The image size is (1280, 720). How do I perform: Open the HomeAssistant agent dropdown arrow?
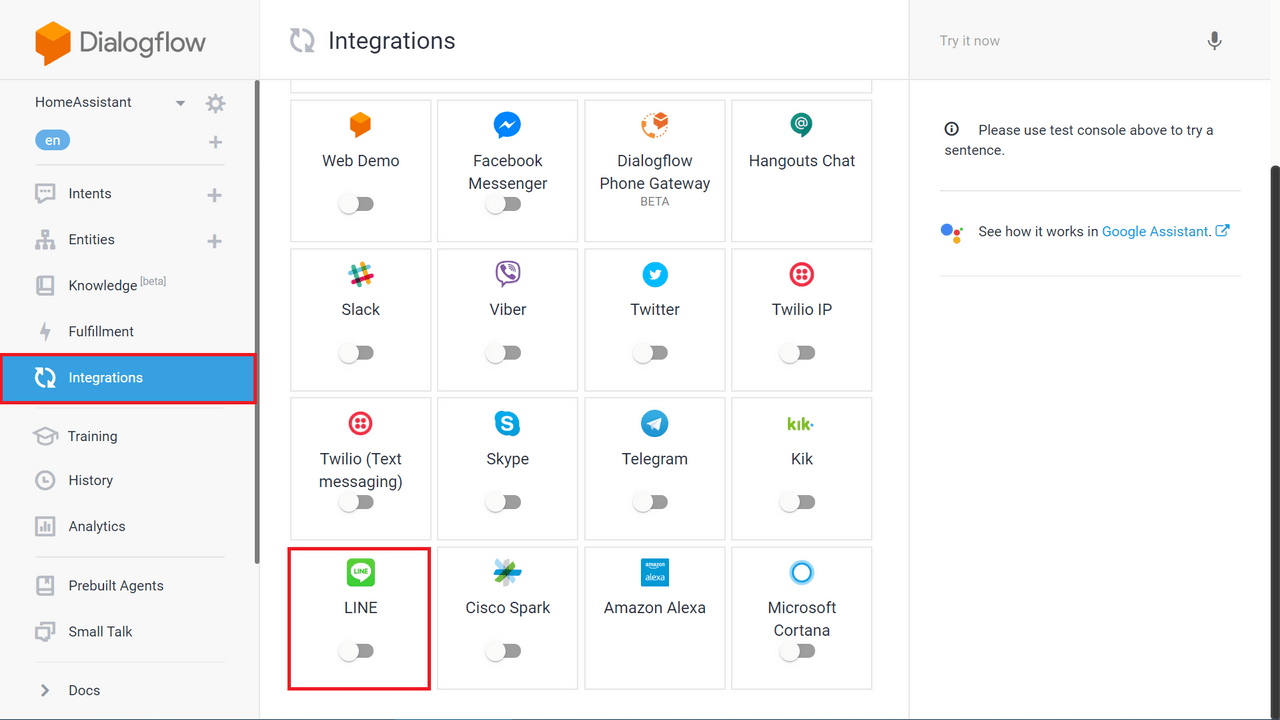click(x=180, y=103)
